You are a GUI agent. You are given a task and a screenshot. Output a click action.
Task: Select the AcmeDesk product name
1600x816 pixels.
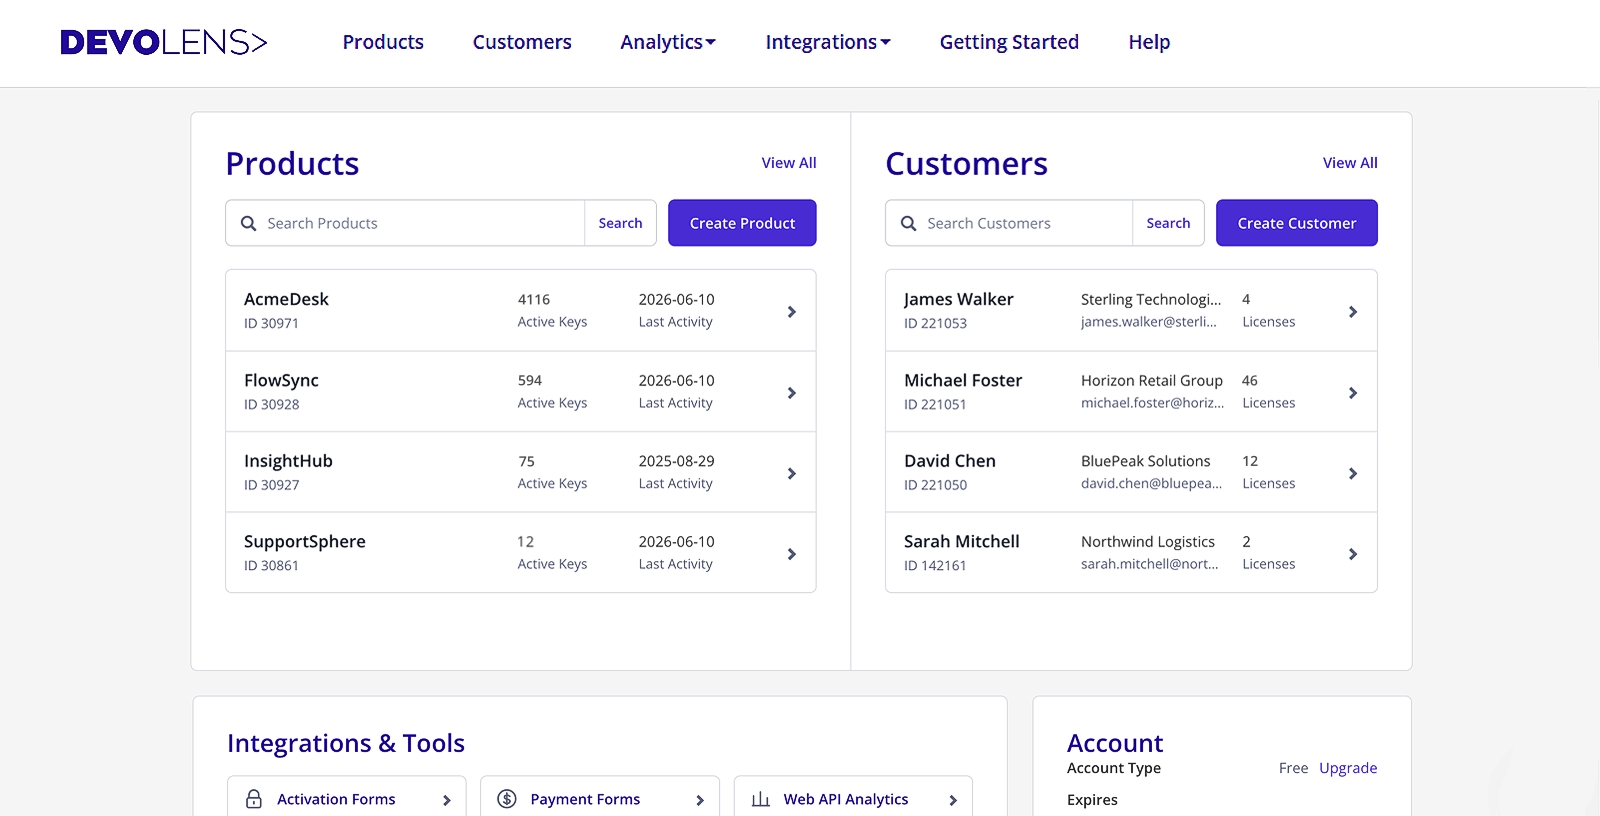(x=286, y=299)
